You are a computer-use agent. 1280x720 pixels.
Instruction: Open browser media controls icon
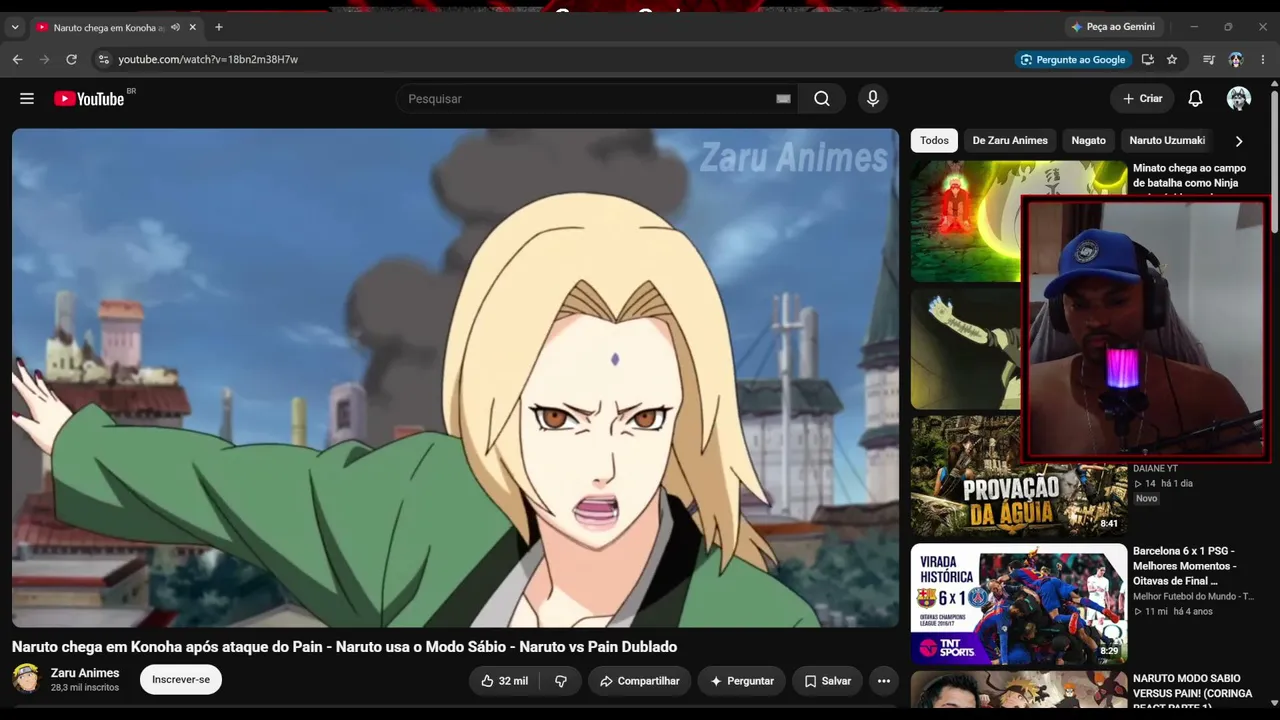[x=1209, y=60]
